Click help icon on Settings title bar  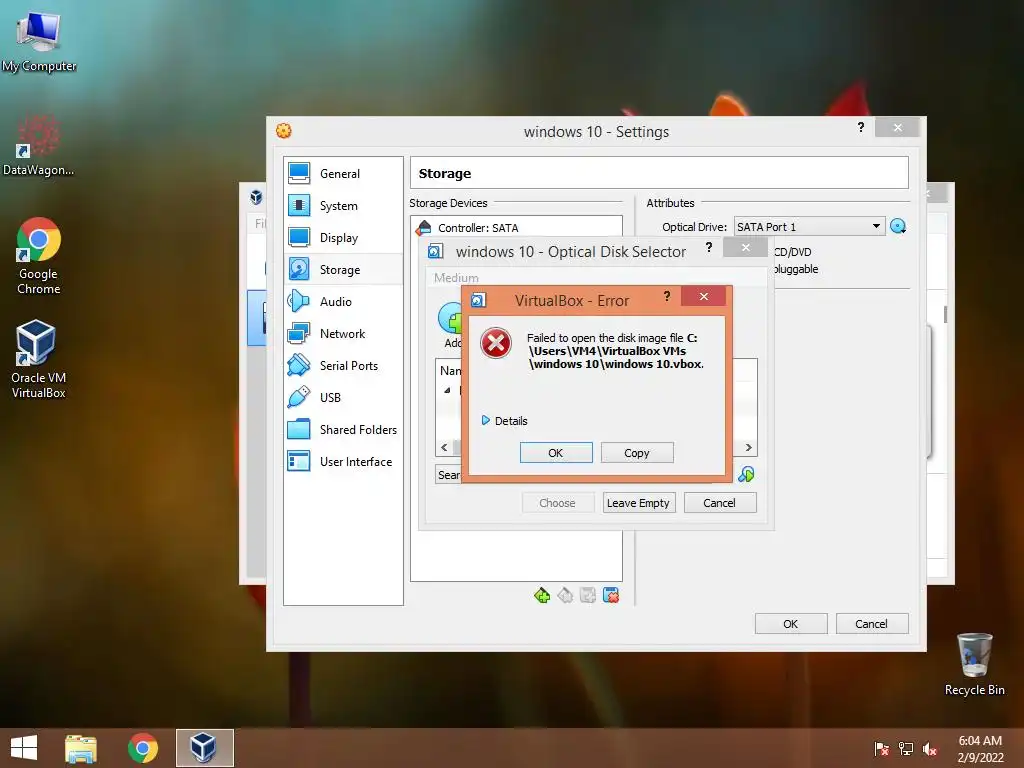(861, 127)
